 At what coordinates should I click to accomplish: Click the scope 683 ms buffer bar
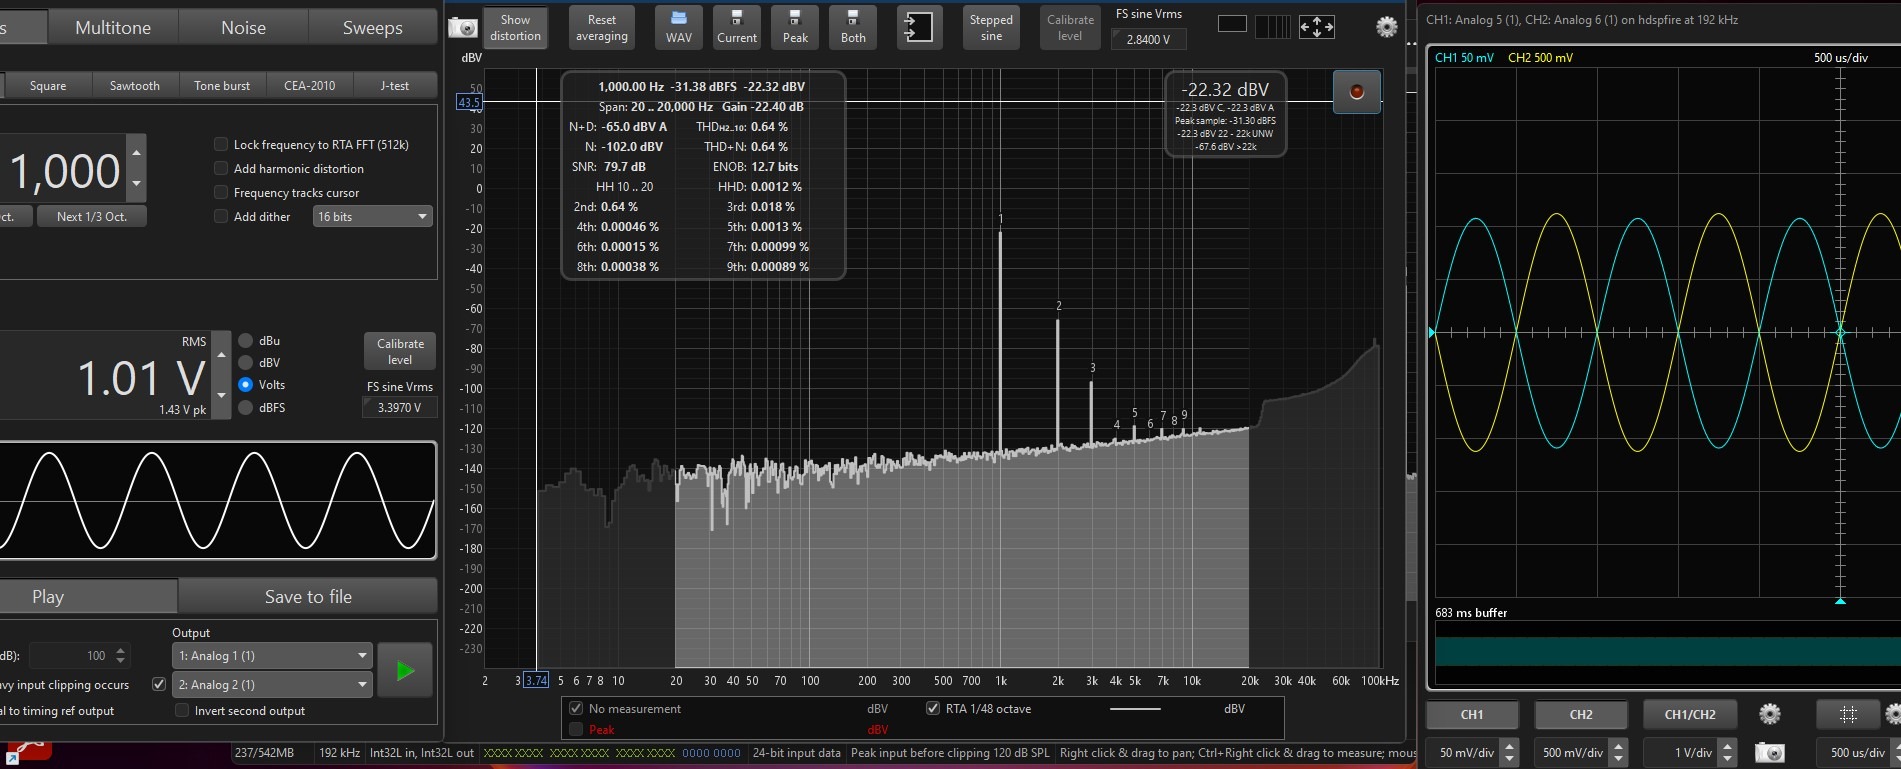point(1667,651)
